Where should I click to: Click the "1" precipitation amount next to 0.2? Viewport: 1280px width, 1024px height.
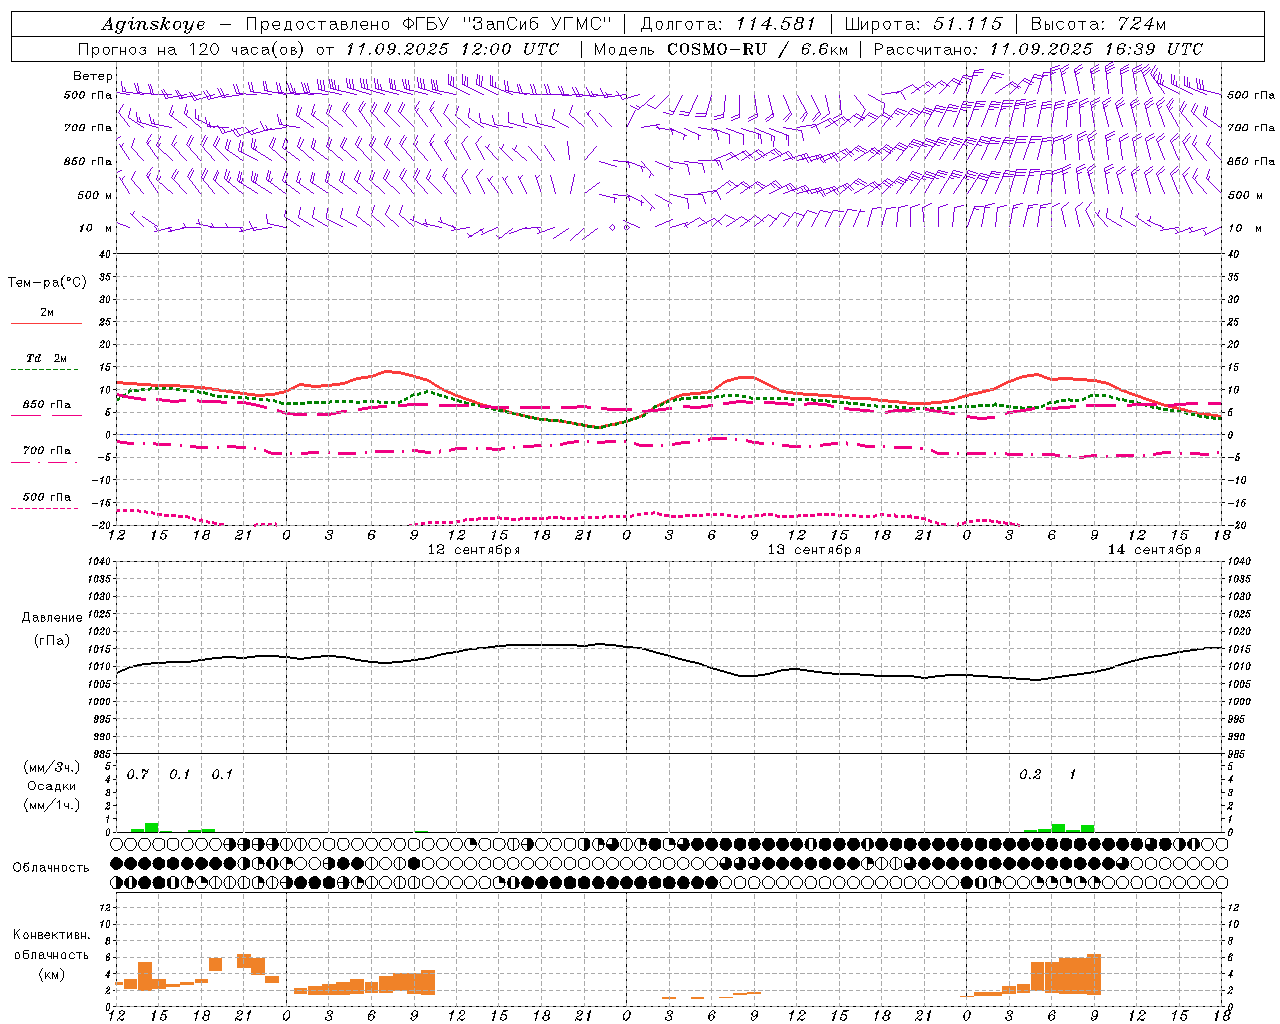click(x=1073, y=775)
